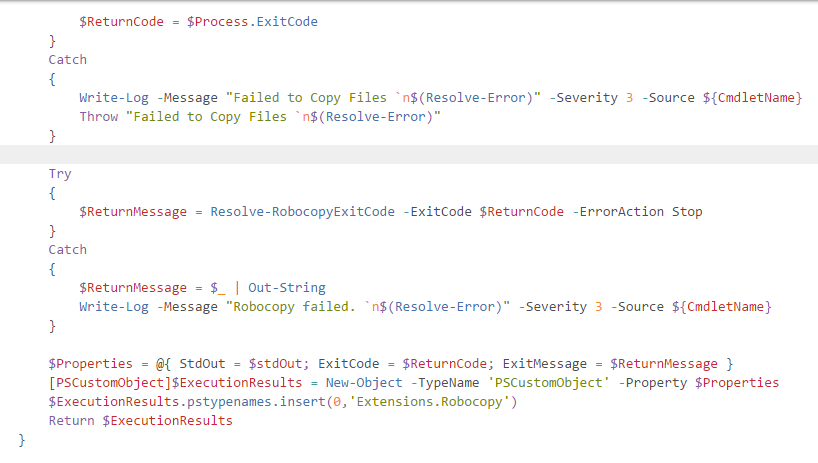The width and height of the screenshot is (818, 463).
Task: Click ${CmdletName} on the Failed to Copy line
Action: 752,98
